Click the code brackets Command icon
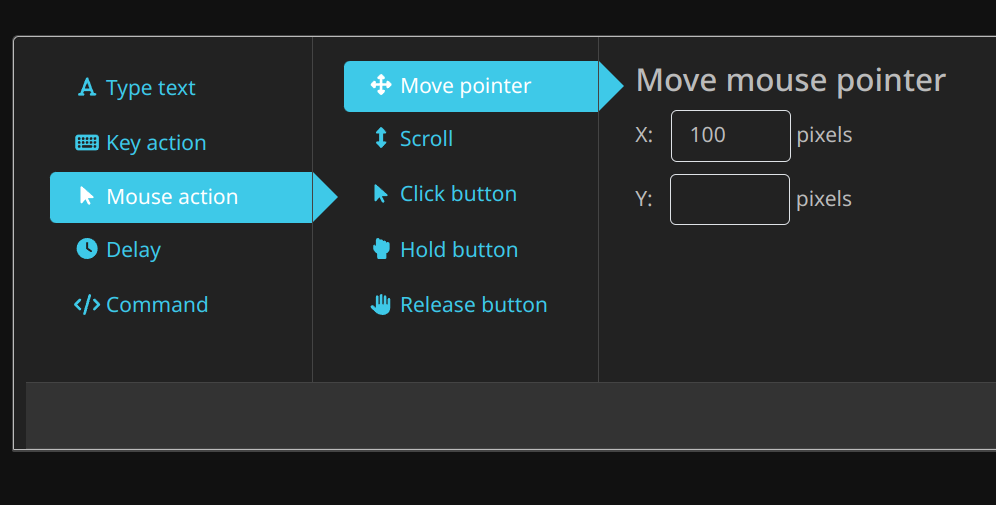Viewport: 996px width, 505px height. click(87, 304)
